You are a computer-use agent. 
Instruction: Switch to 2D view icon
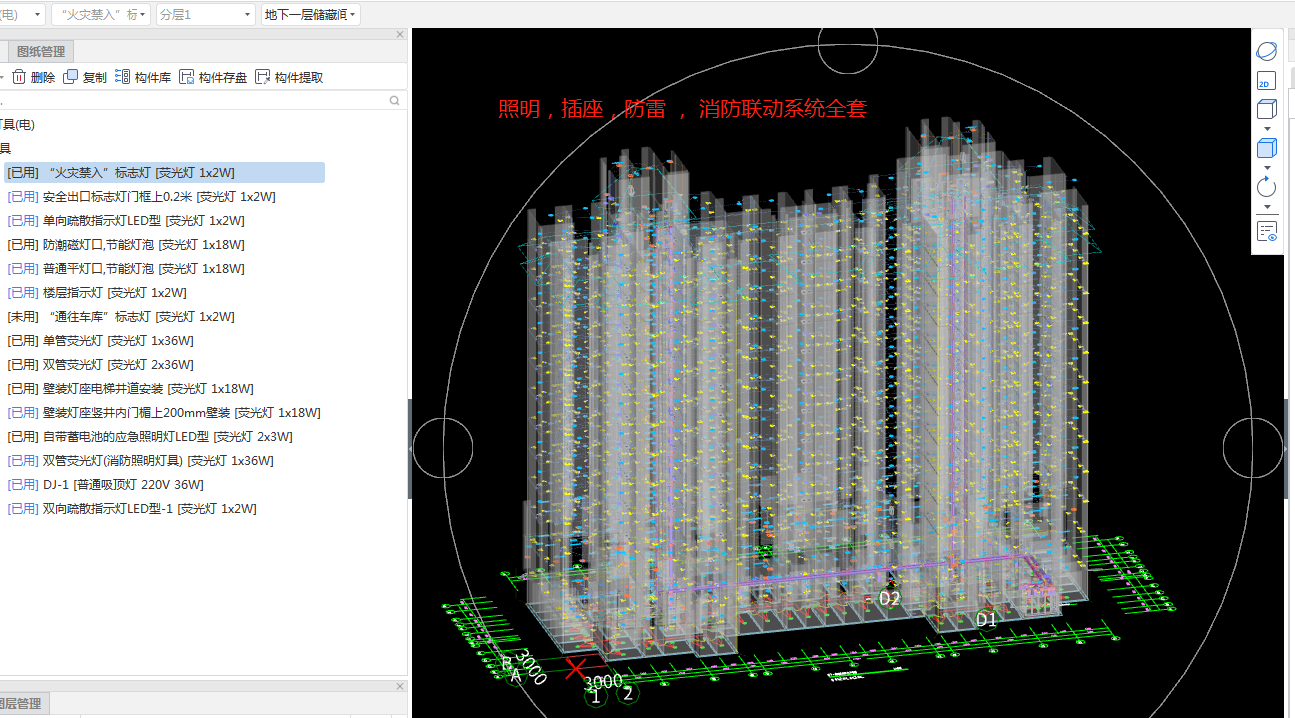pyautogui.click(x=1266, y=82)
